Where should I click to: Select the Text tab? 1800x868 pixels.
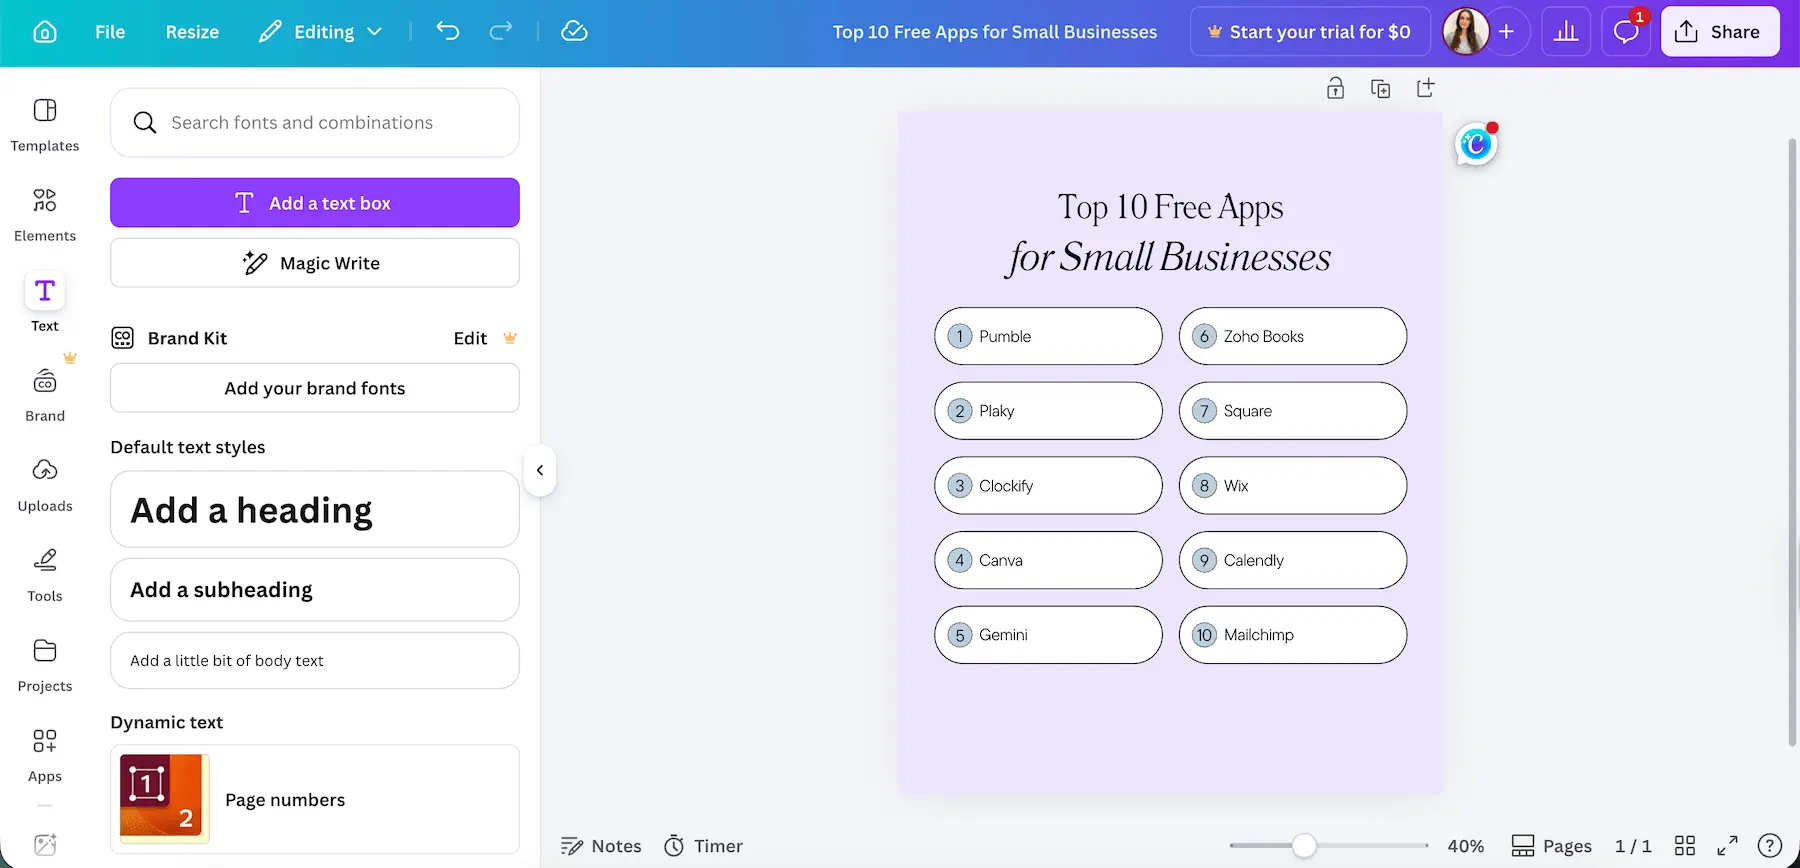(45, 303)
